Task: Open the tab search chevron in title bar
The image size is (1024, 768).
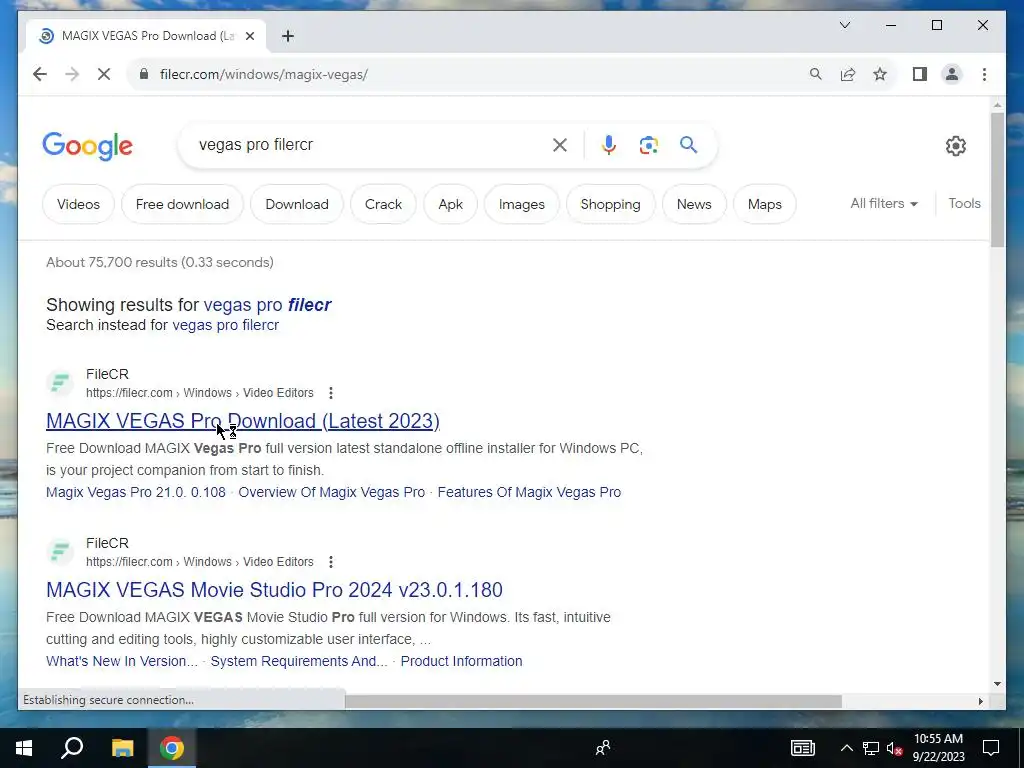Action: pyautogui.click(x=844, y=25)
